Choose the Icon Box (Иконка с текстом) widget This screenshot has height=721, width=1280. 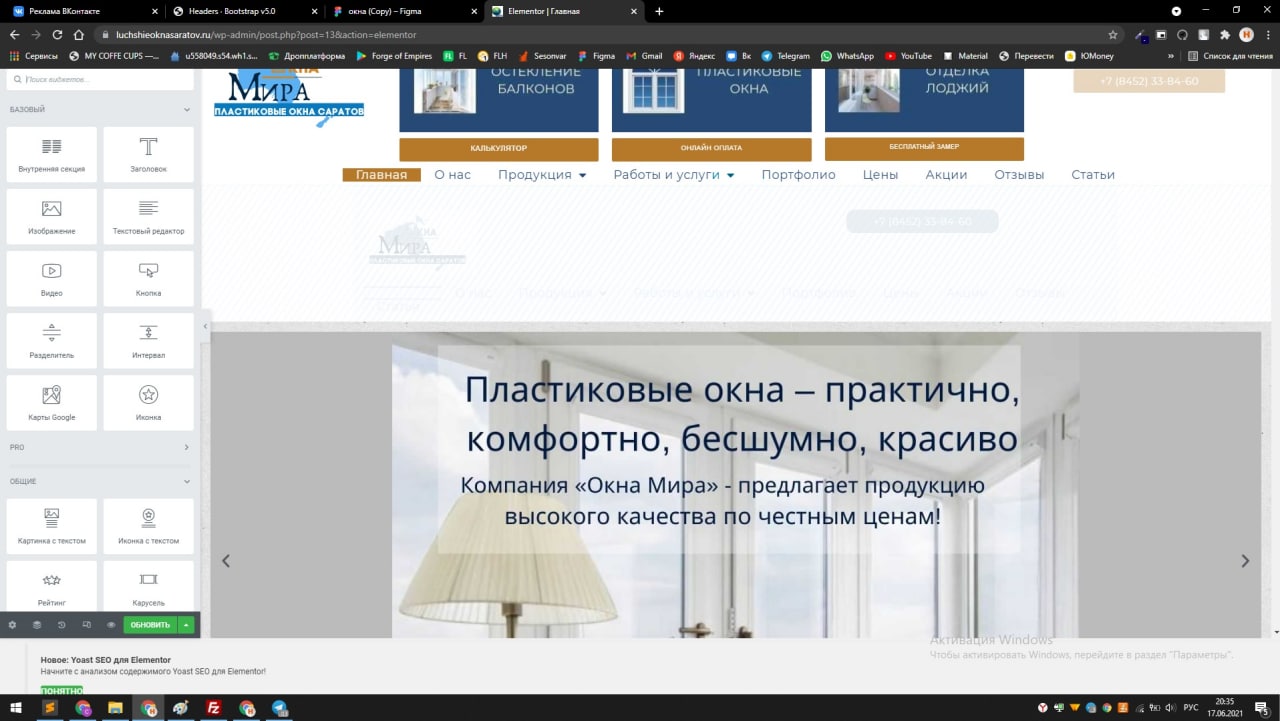(x=148, y=526)
